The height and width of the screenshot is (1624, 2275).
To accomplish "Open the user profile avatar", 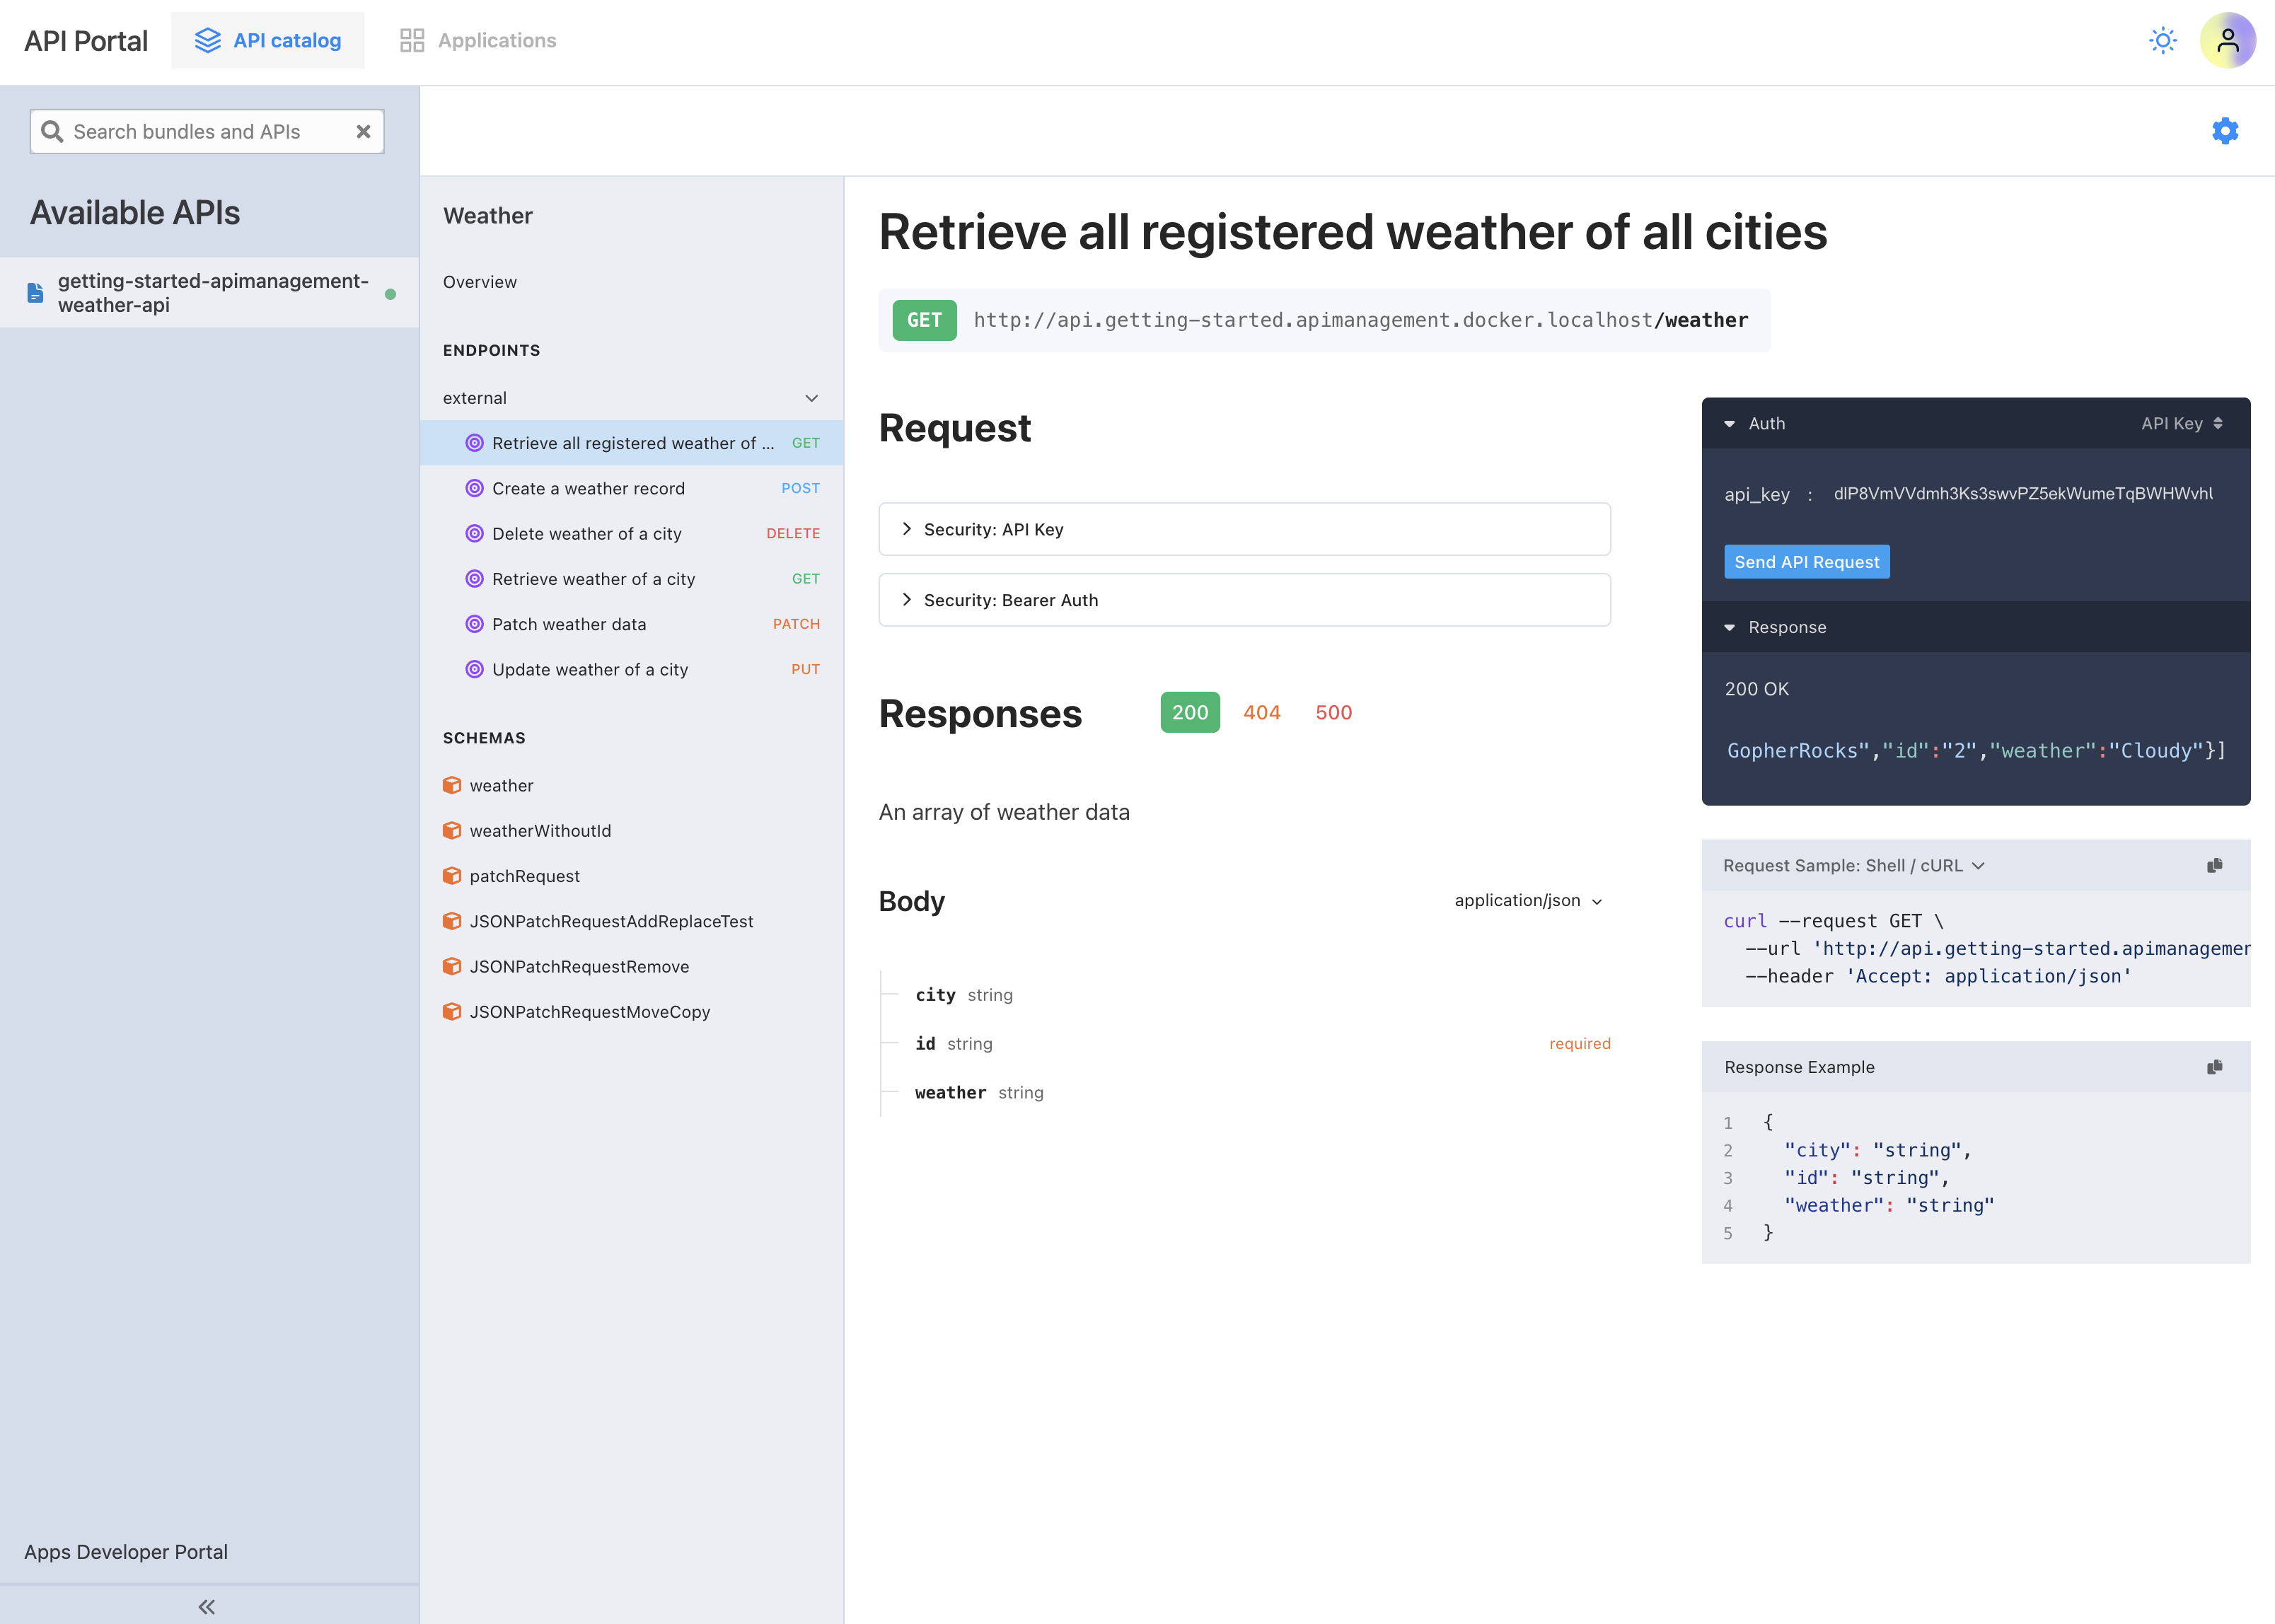I will [2227, 41].
